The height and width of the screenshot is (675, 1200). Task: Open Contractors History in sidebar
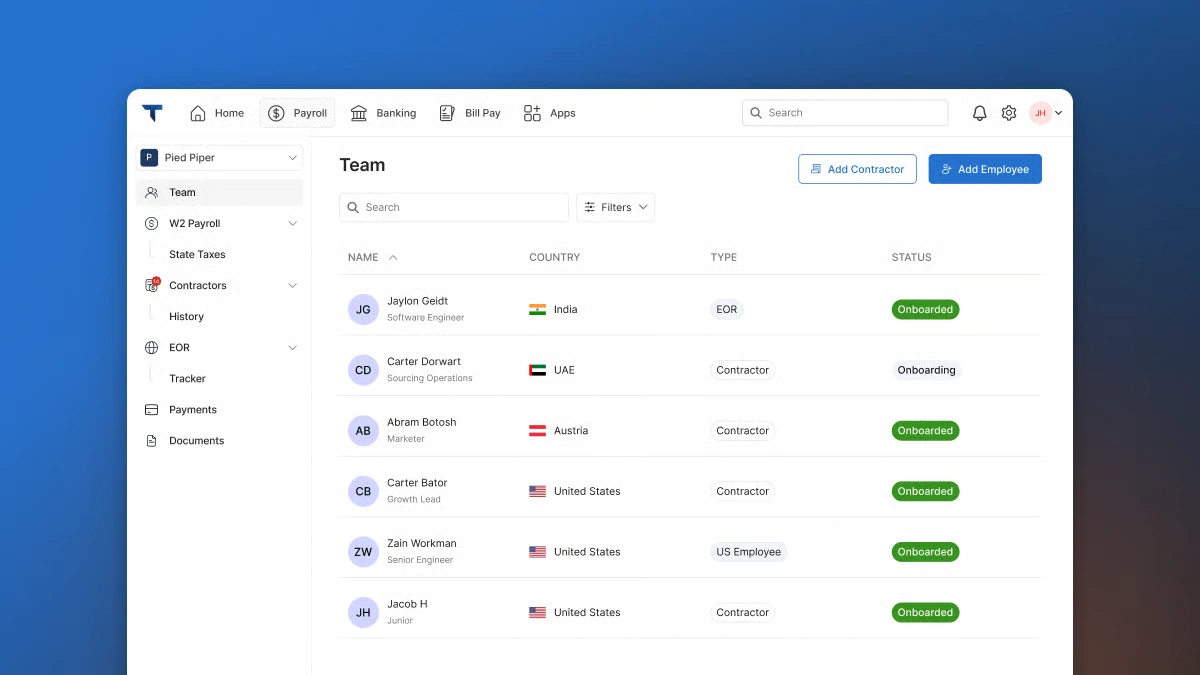point(186,316)
